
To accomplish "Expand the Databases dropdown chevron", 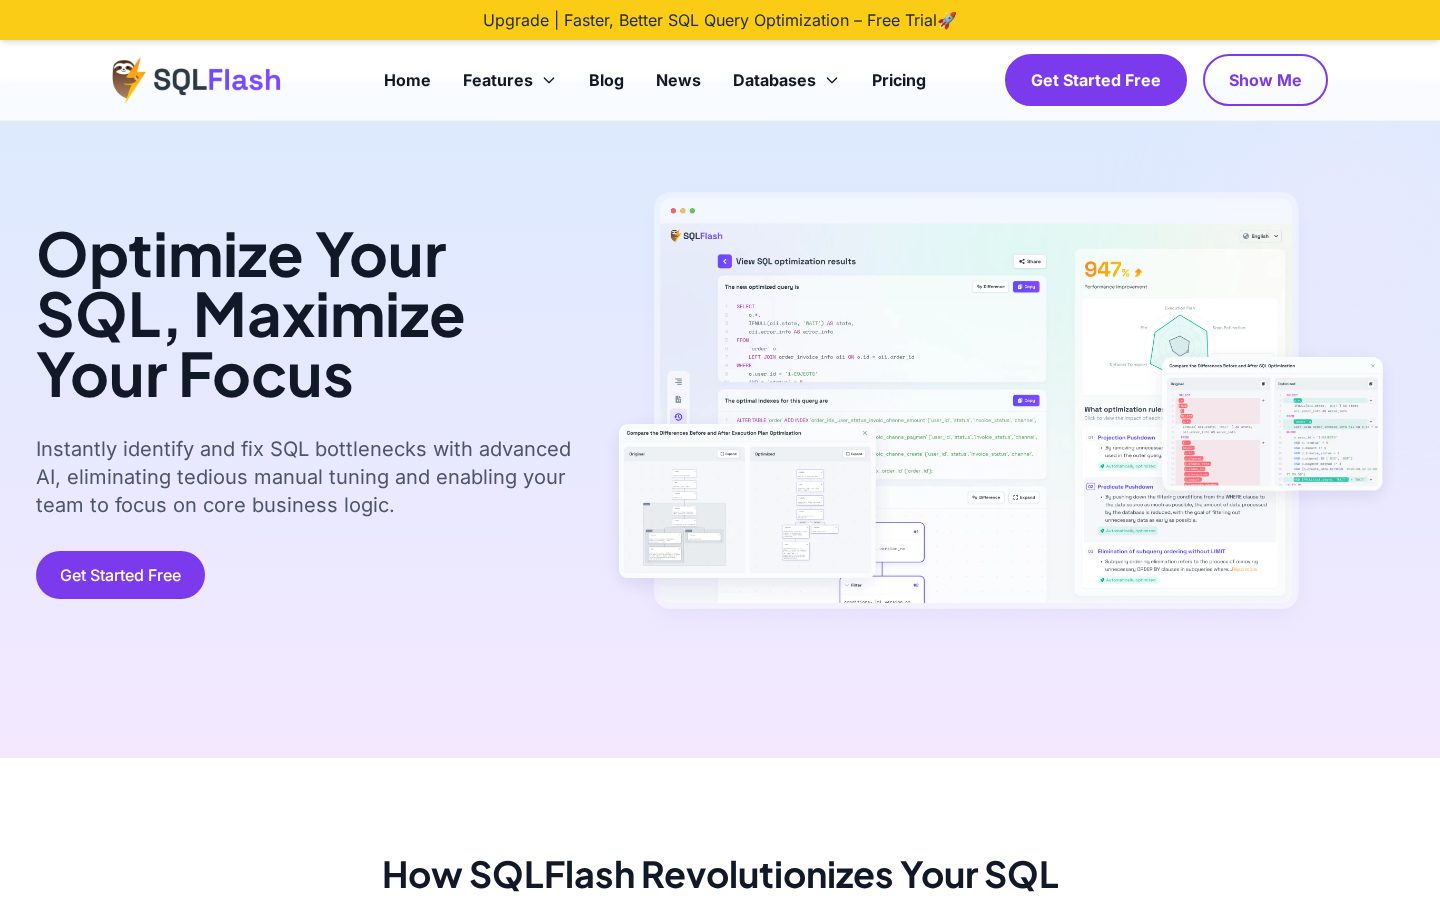I will click(x=832, y=80).
